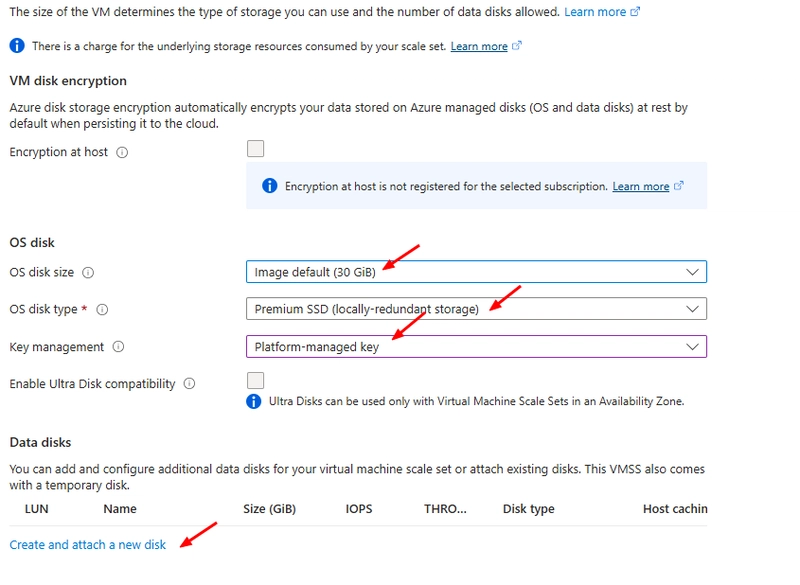The height and width of the screenshot is (585, 800).
Task: Click info icon beside Enable Ultra Disk compatibility
Action: click(x=189, y=384)
